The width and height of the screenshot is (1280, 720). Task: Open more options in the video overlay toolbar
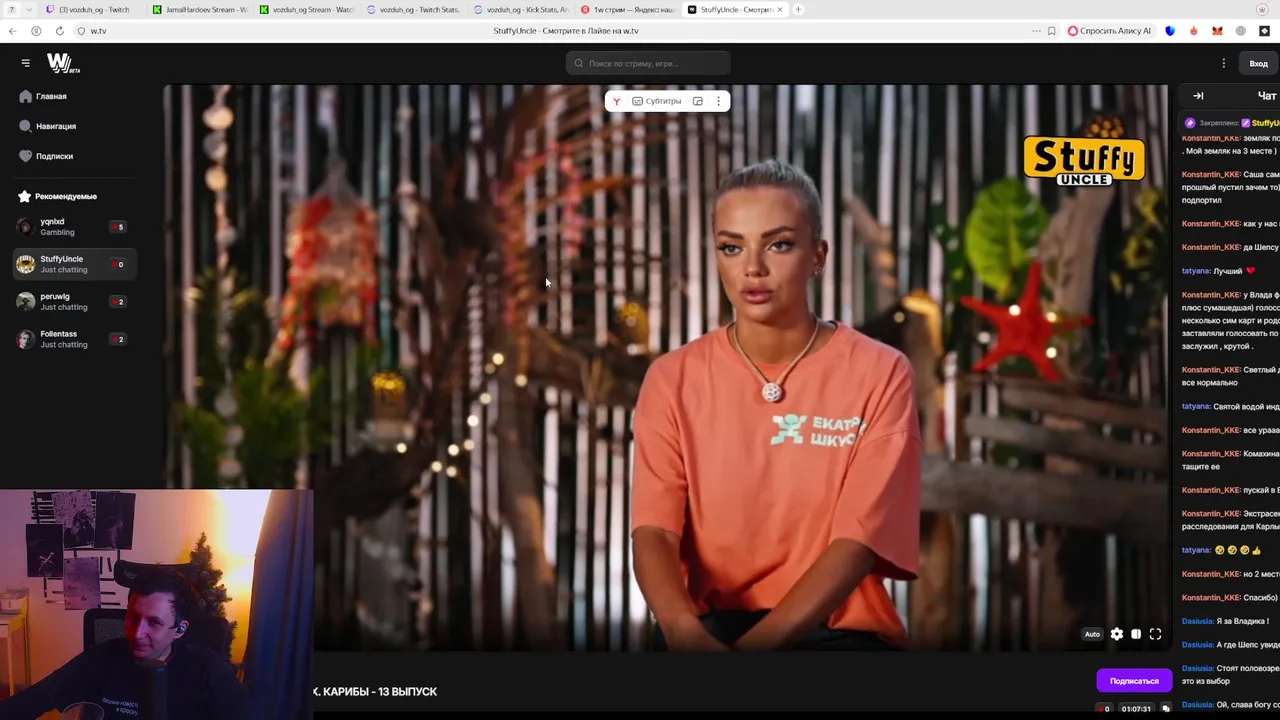click(x=718, y=101)
